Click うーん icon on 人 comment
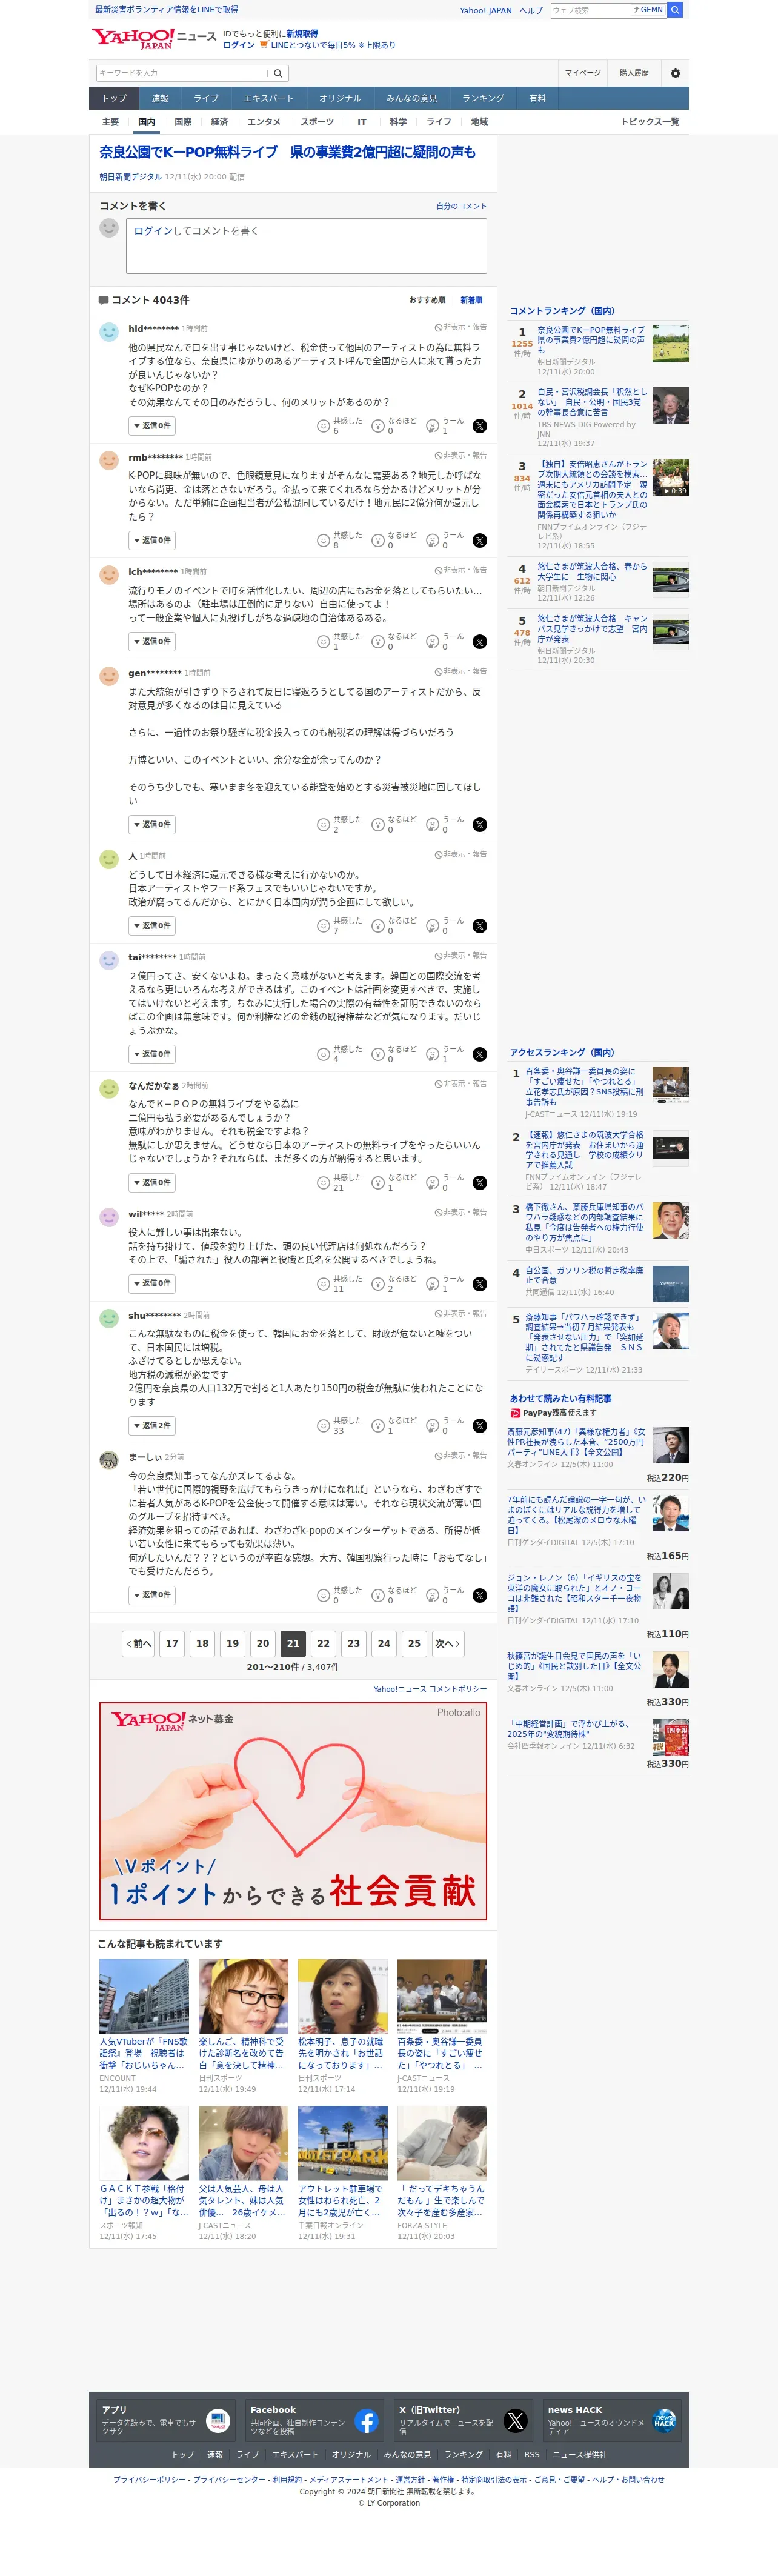Viewport: 778px width, 2576px height. click(x=433, y=926)
